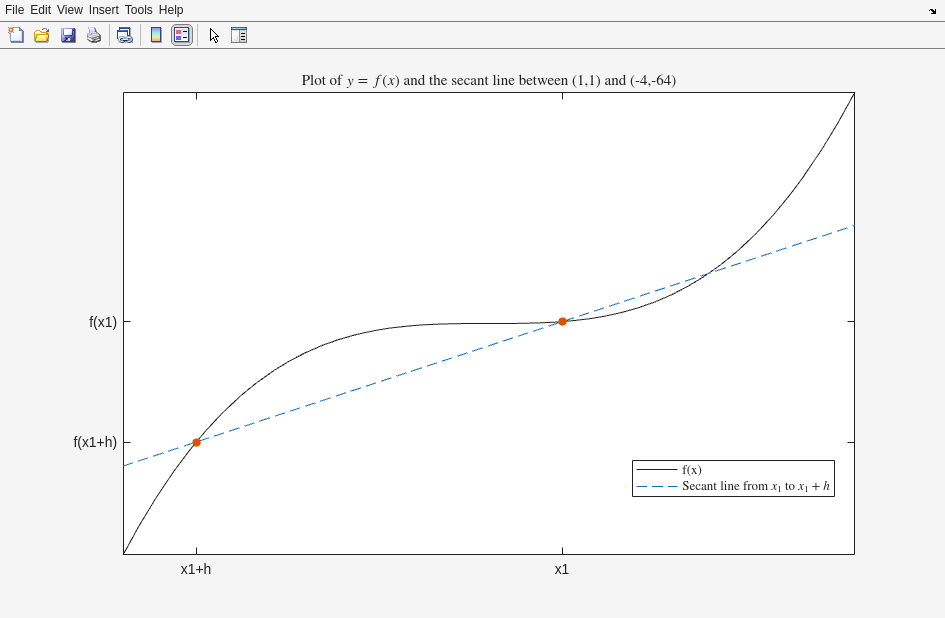Click the plot title text
945x618 pixels.
[x=488, y=80]
